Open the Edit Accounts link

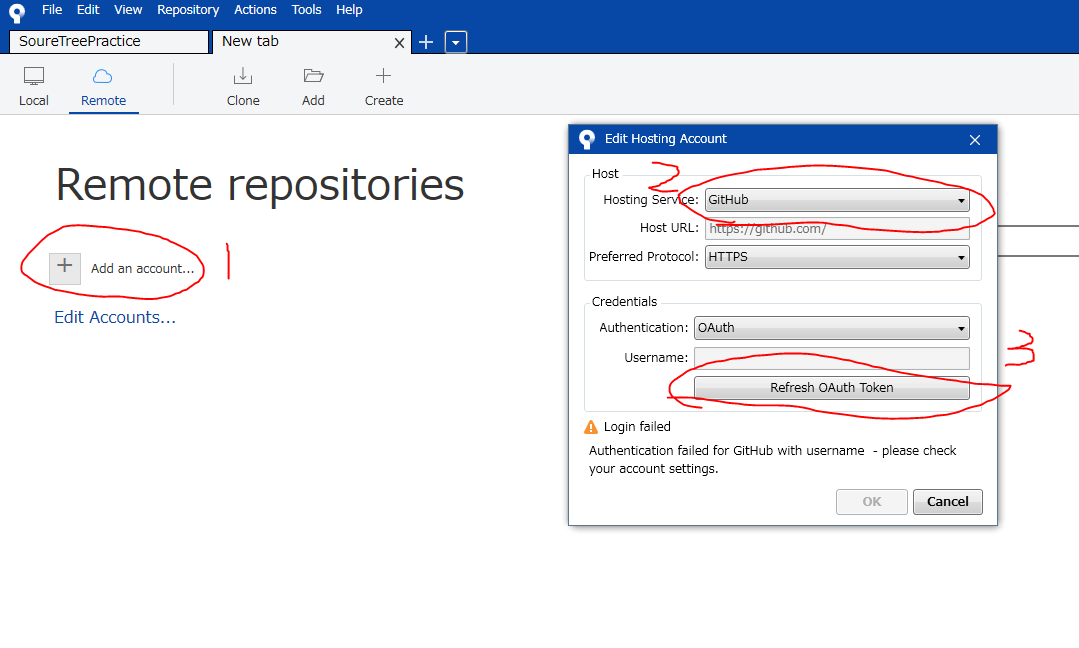click(115, 317)
